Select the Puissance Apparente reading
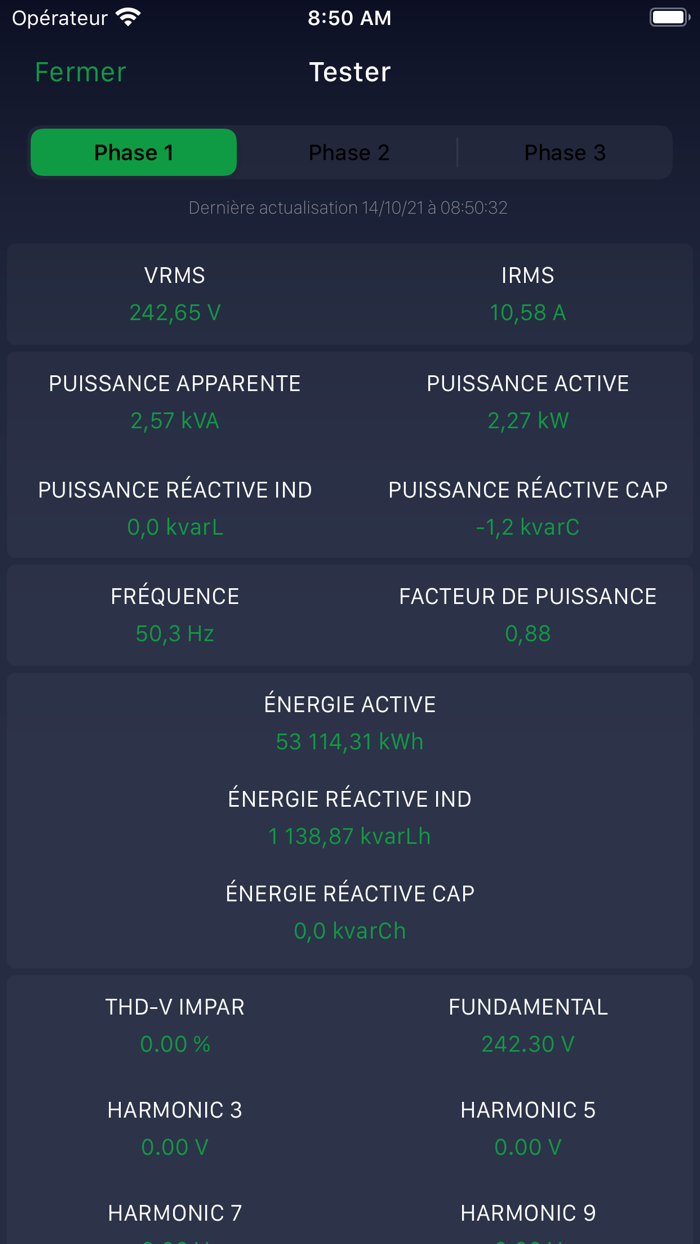Screen dimensions: 700x1244 coord(175,421)
